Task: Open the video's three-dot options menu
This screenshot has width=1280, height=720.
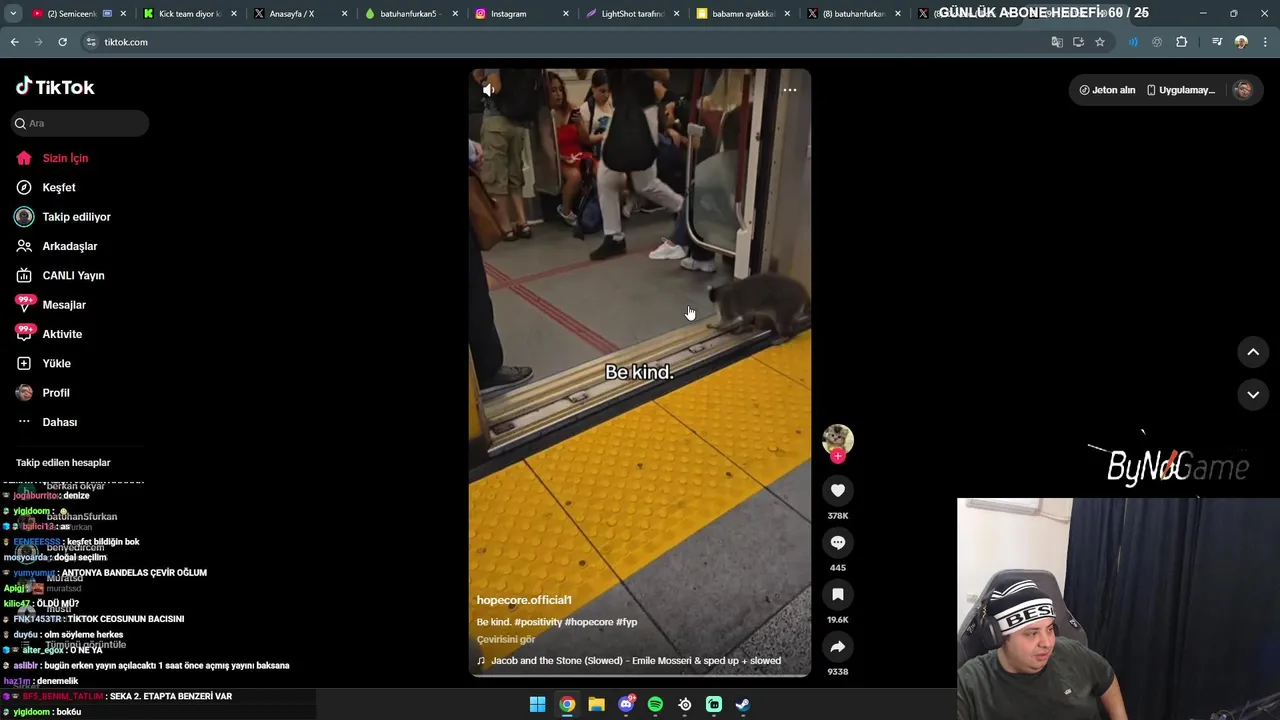Action: pyautogui.click(x=789, y=90)
